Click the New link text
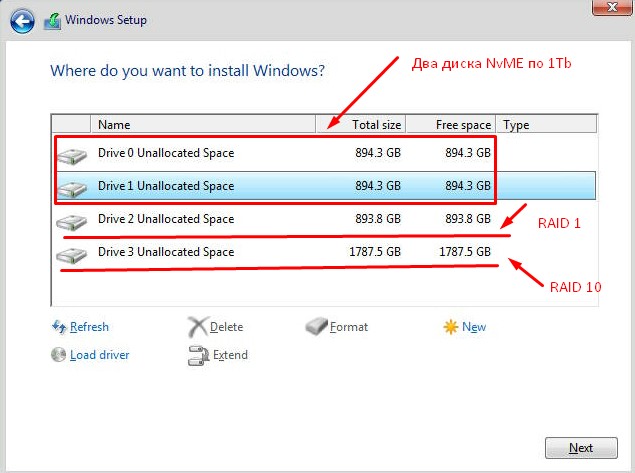The height and width of the screenshot is (473, 635). 474,327
